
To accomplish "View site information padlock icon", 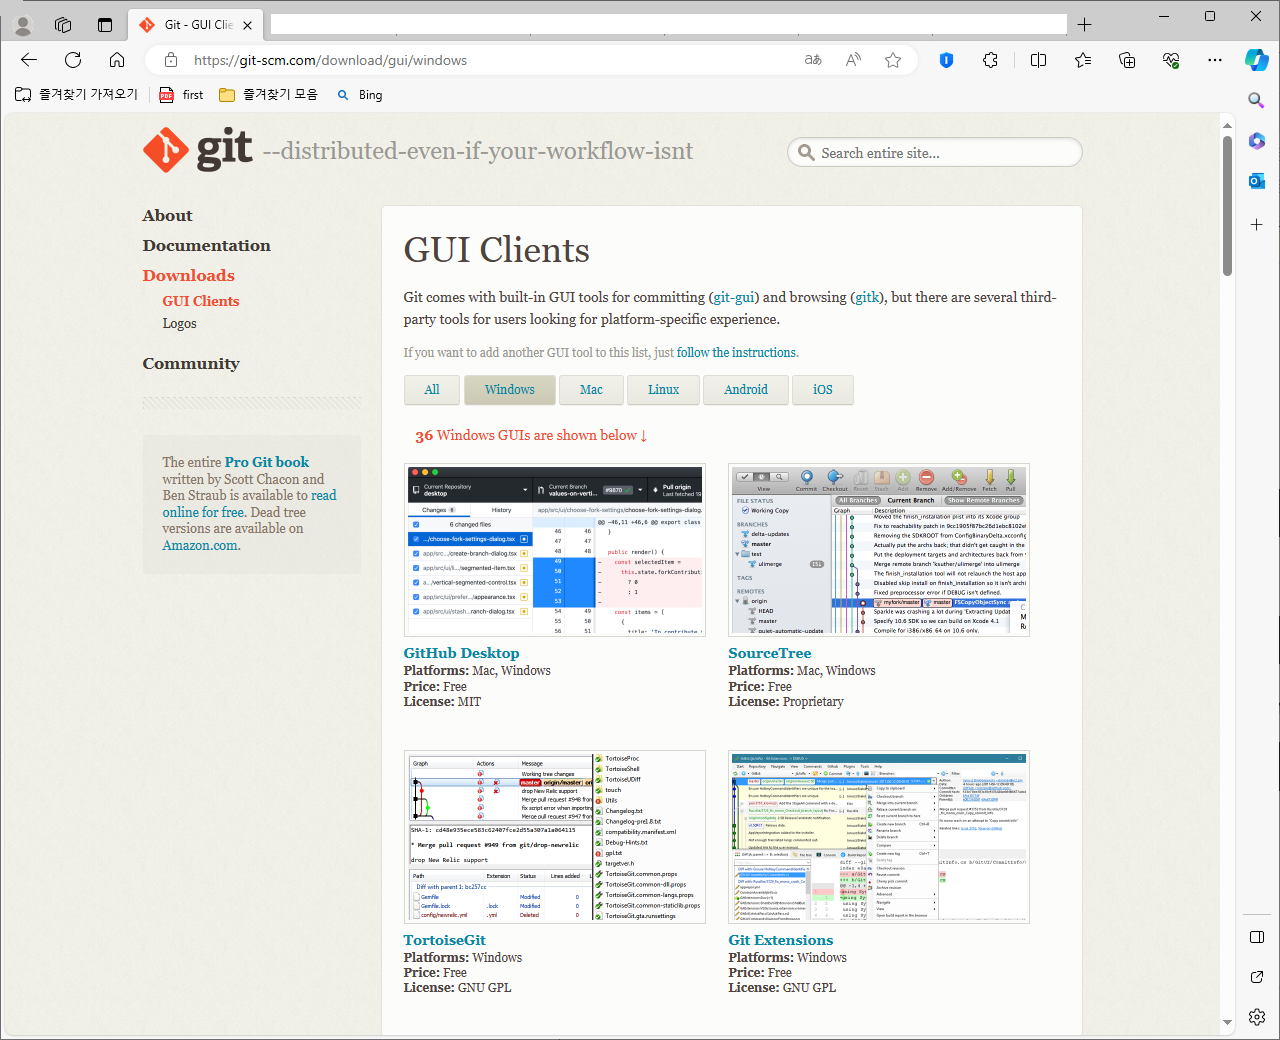I will [x=169, y=60].
